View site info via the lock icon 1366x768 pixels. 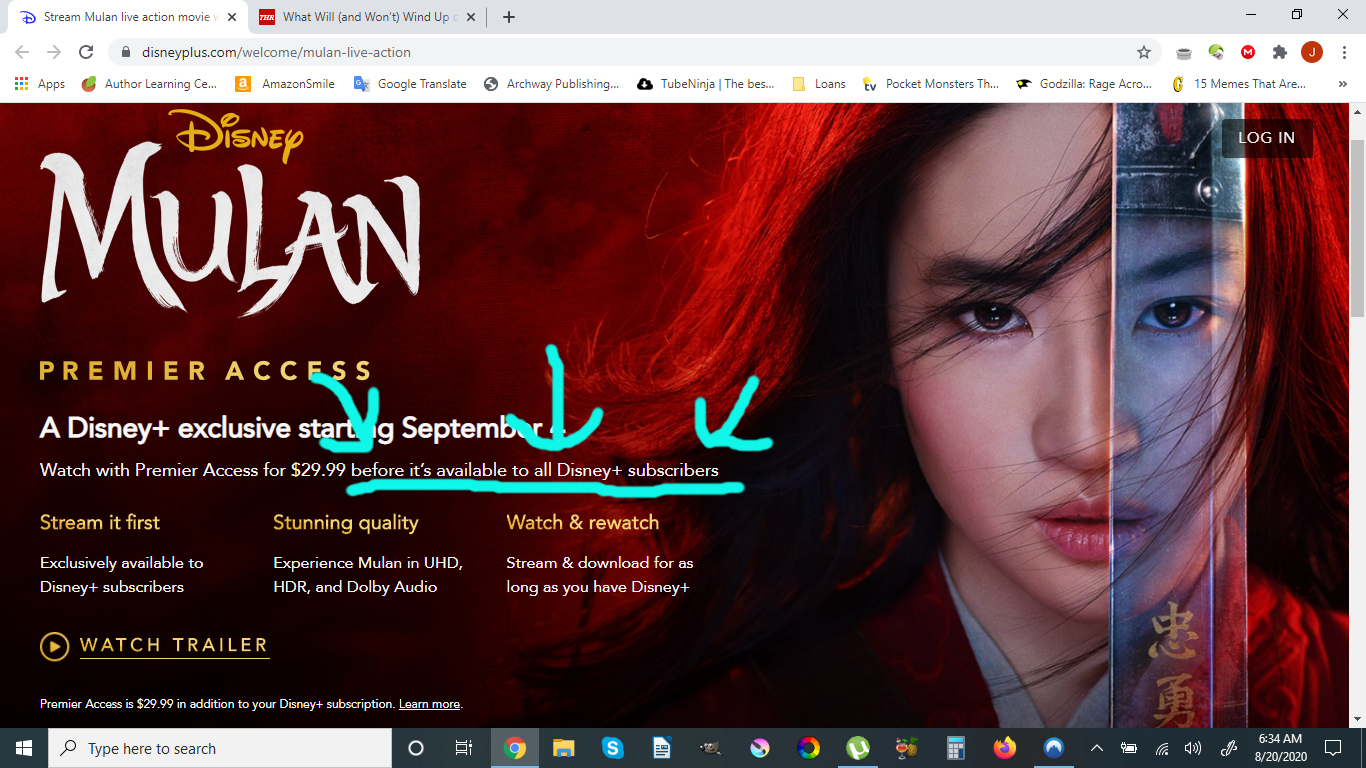click(126, 52)
